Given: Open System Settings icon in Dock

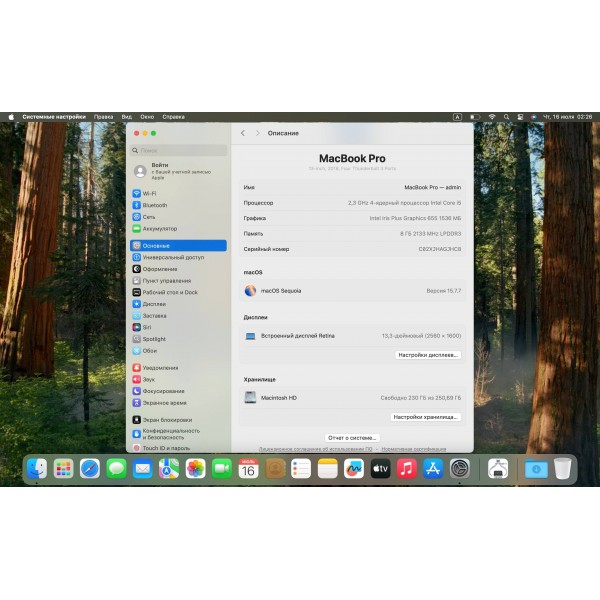Looking at the screenshot, I should click(x=460, y=468).
